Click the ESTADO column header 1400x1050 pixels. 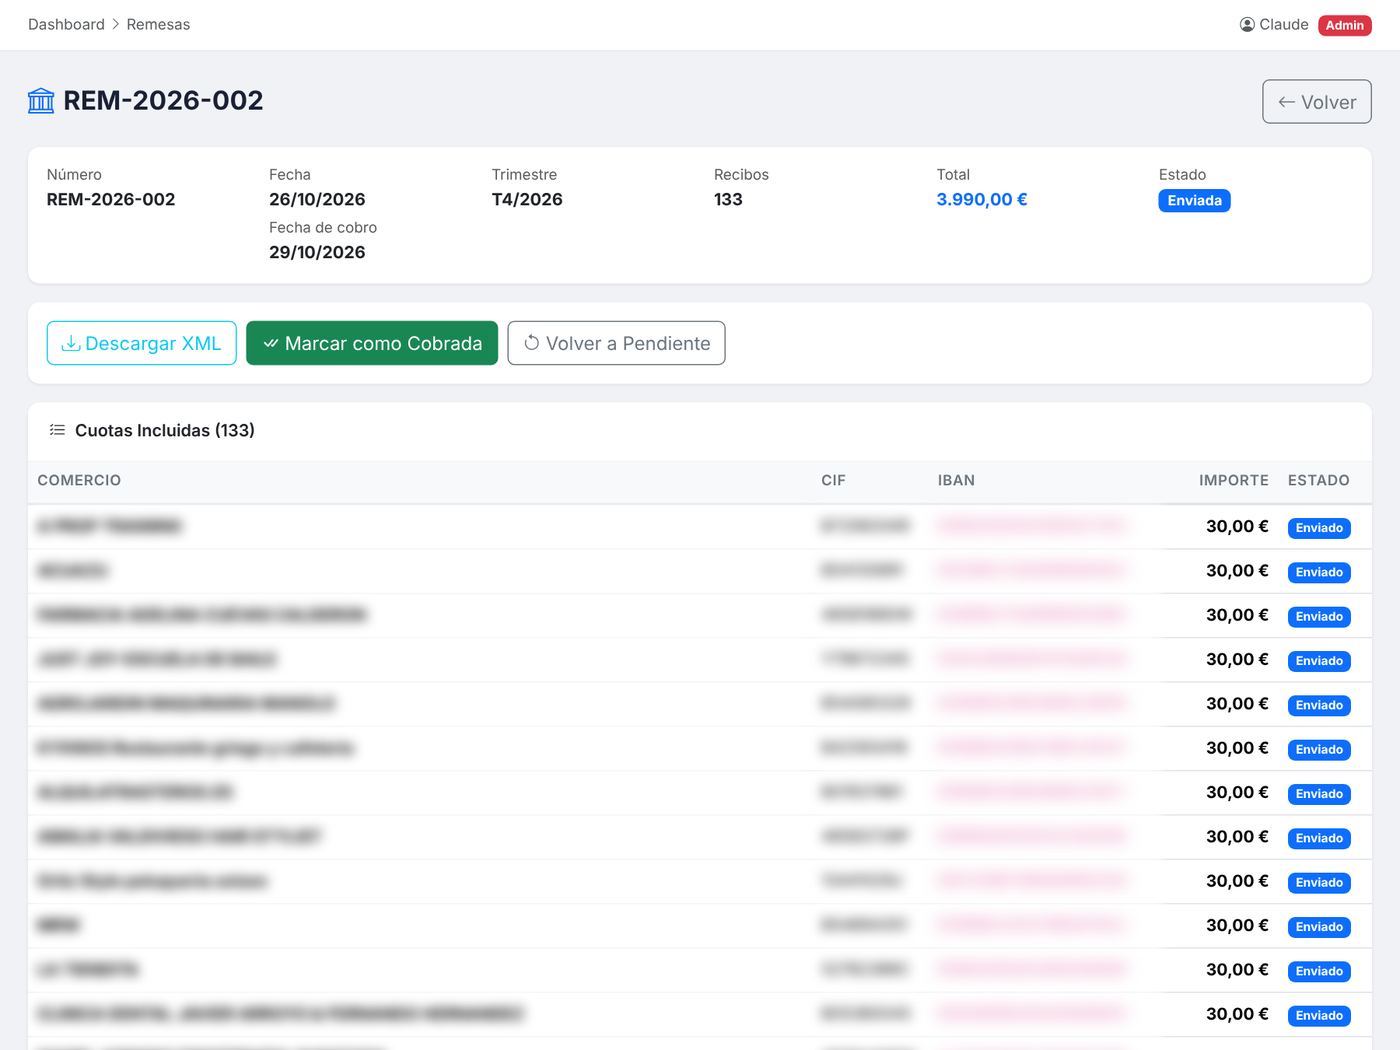coord(1318,480)
